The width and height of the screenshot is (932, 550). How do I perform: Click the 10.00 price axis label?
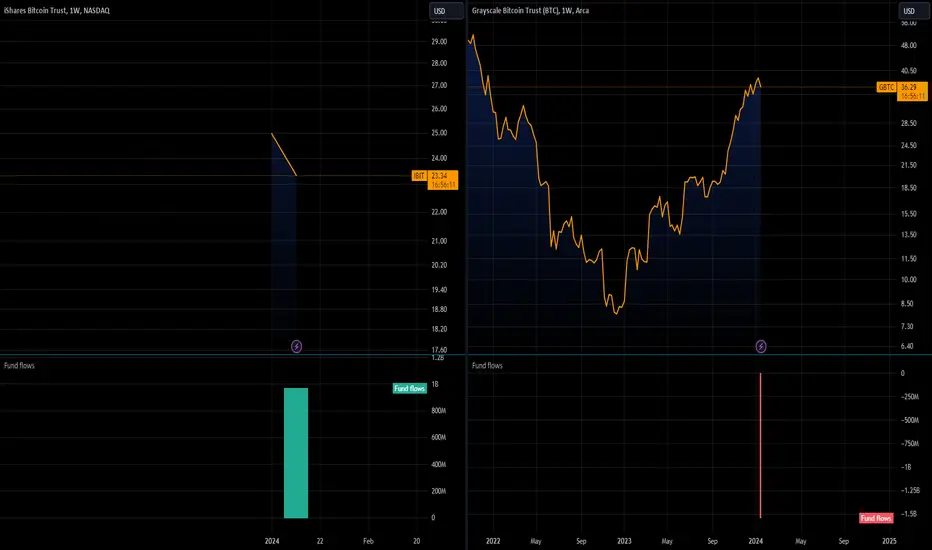coord(909,279)
